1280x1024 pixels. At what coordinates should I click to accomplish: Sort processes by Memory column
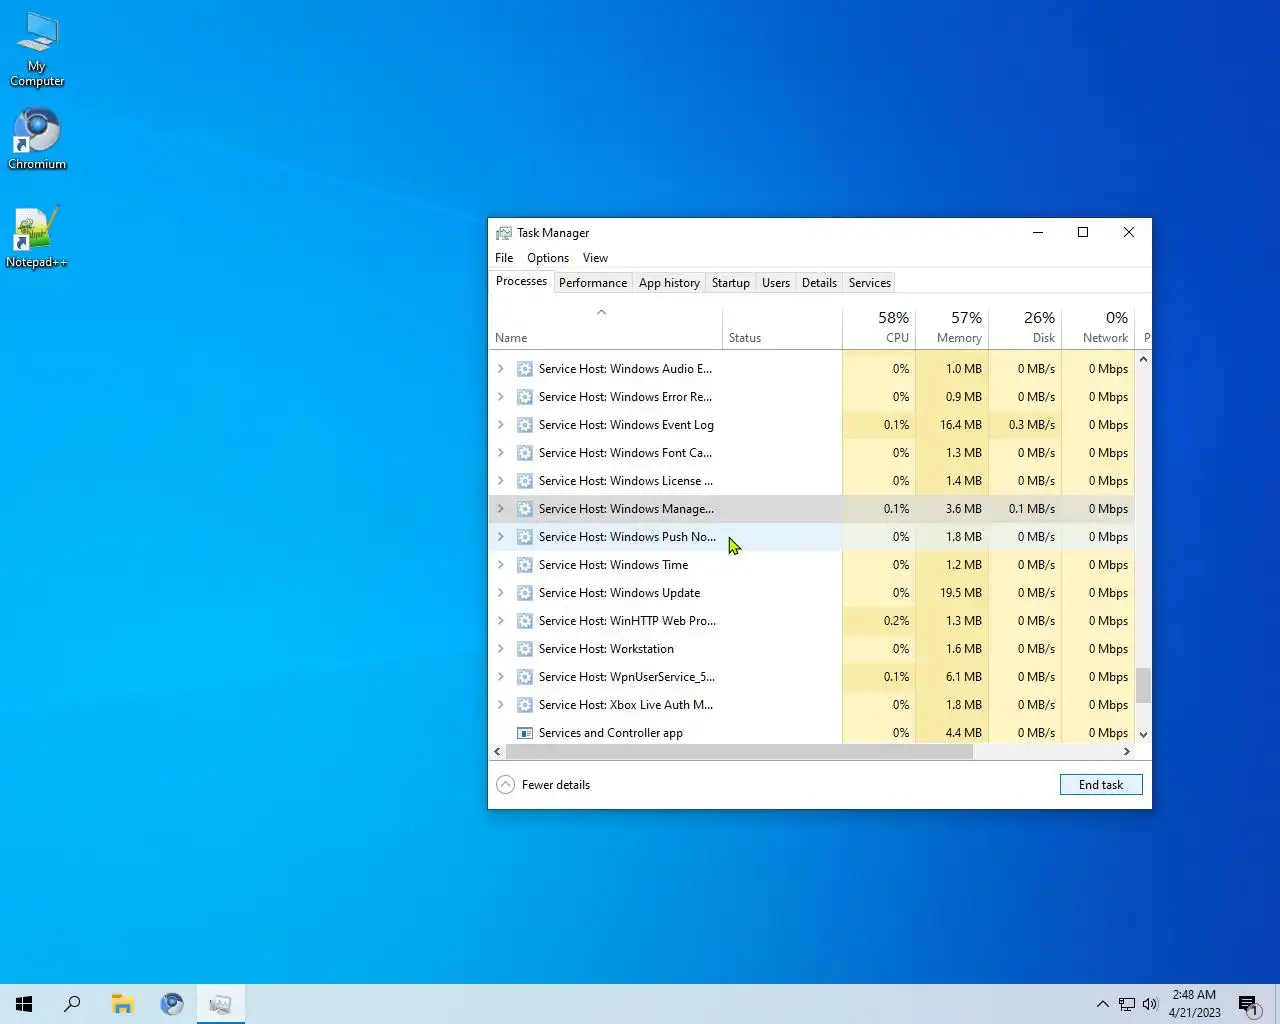952,327
